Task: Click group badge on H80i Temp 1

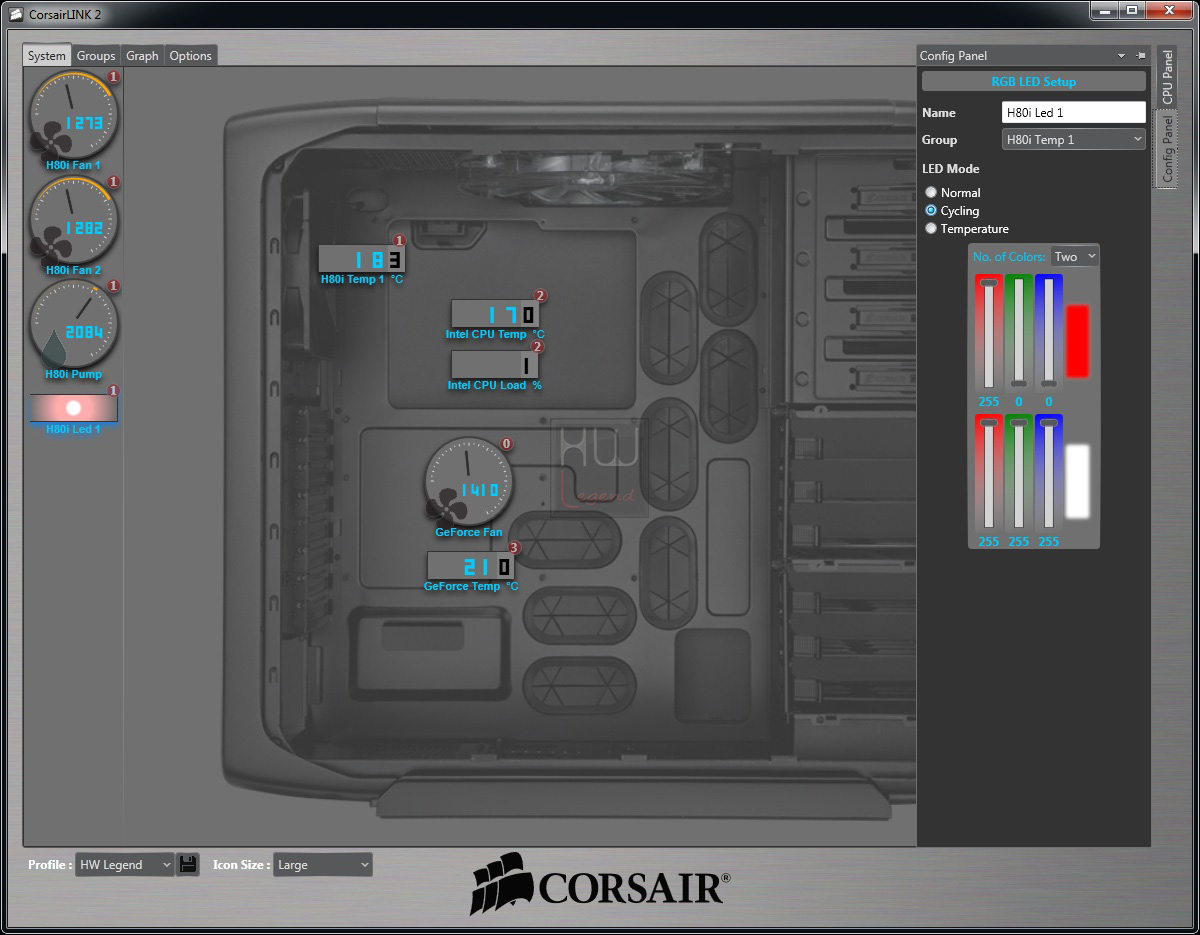Action: (399, 241)
